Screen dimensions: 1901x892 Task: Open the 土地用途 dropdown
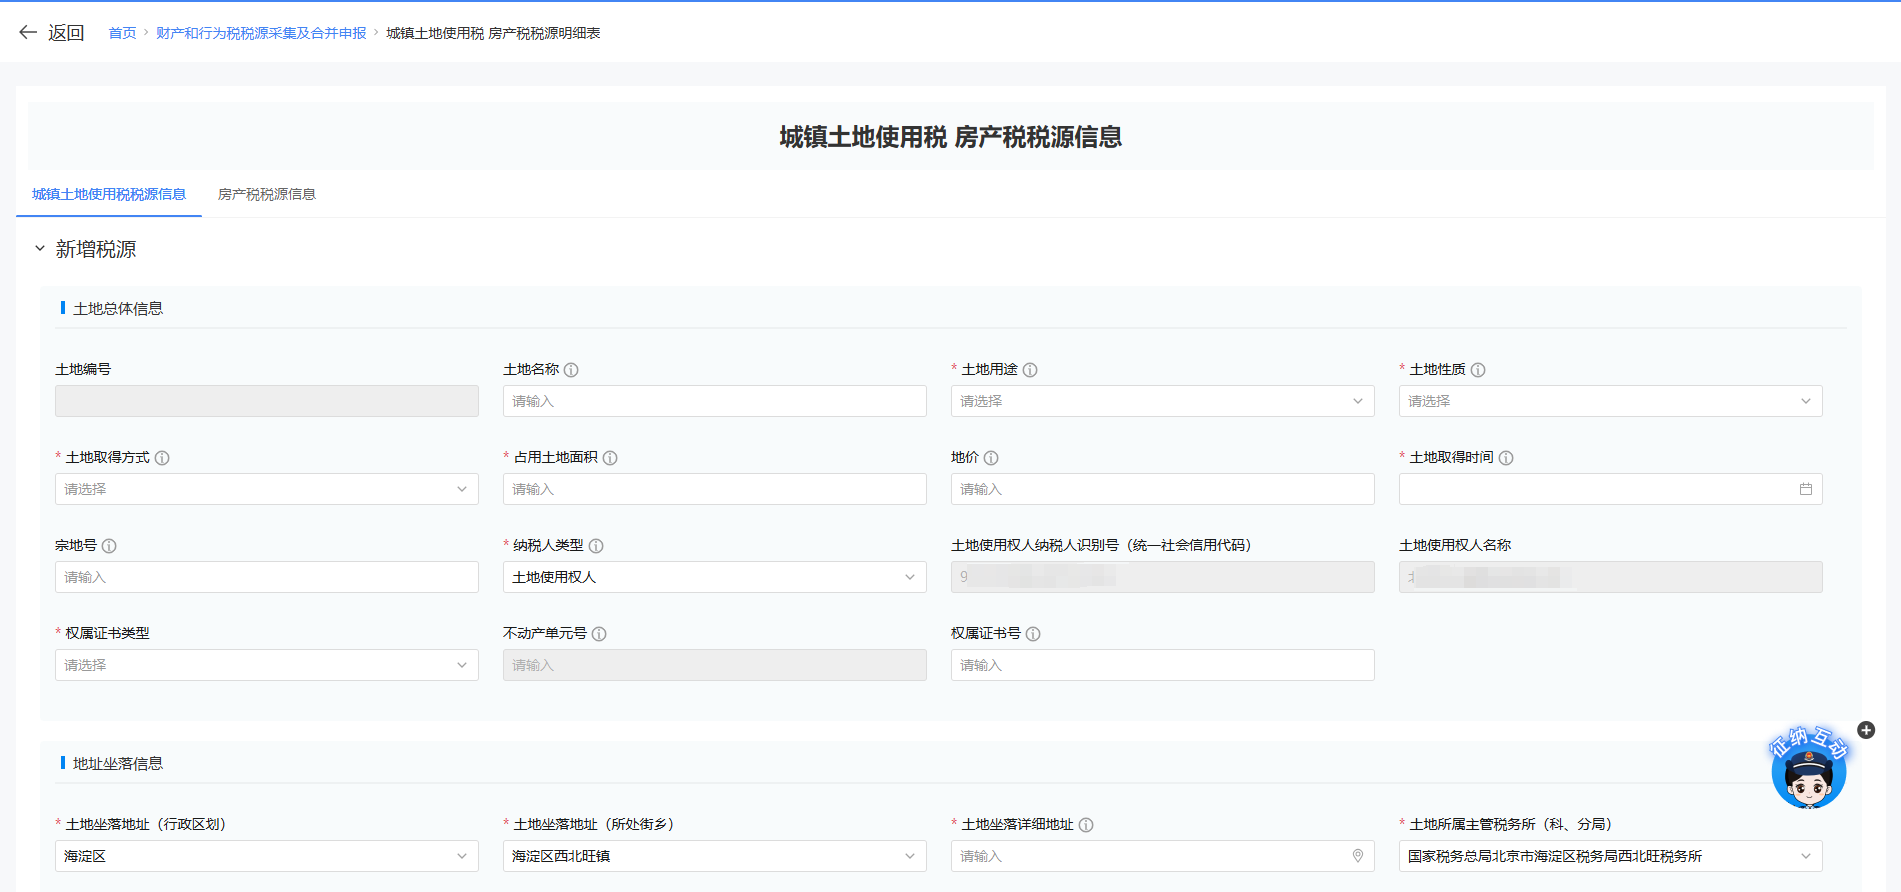[1162, 401]
